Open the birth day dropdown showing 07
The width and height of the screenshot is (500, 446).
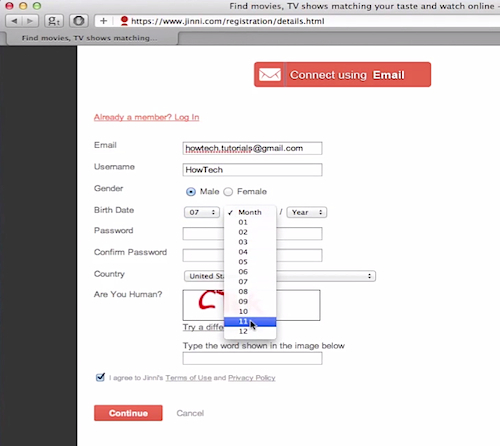[x=202, y=212]
